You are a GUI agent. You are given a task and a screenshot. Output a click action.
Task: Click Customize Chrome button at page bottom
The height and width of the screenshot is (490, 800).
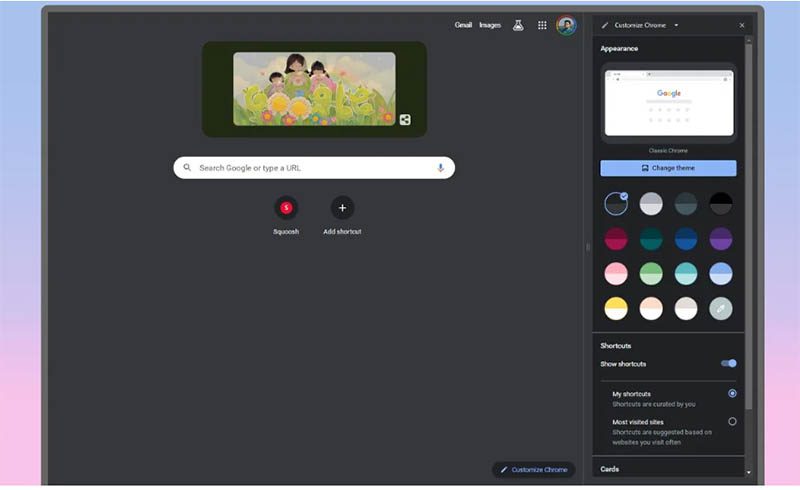pos(534,470)
